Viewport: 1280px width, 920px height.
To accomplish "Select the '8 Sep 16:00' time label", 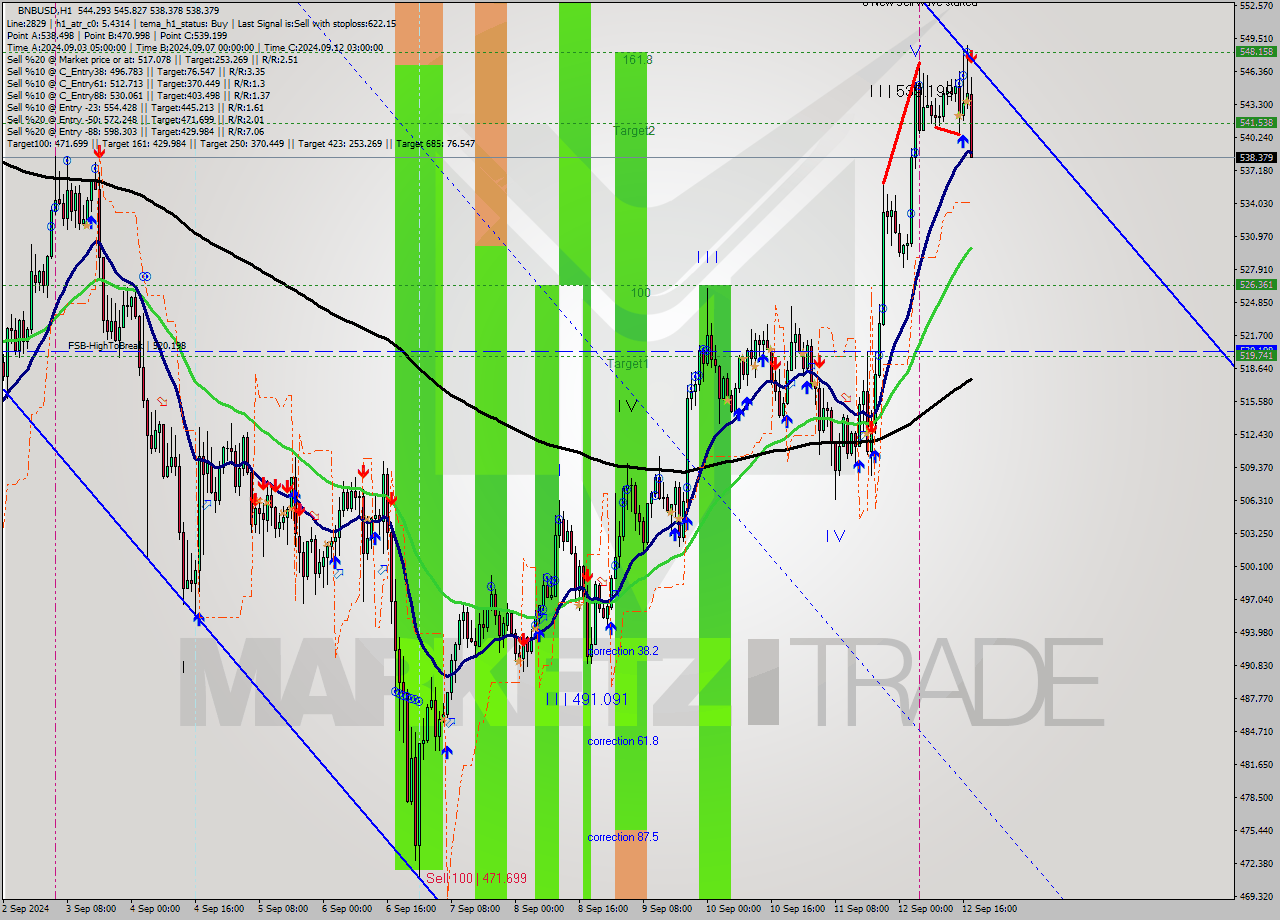I will pos(603,909).
